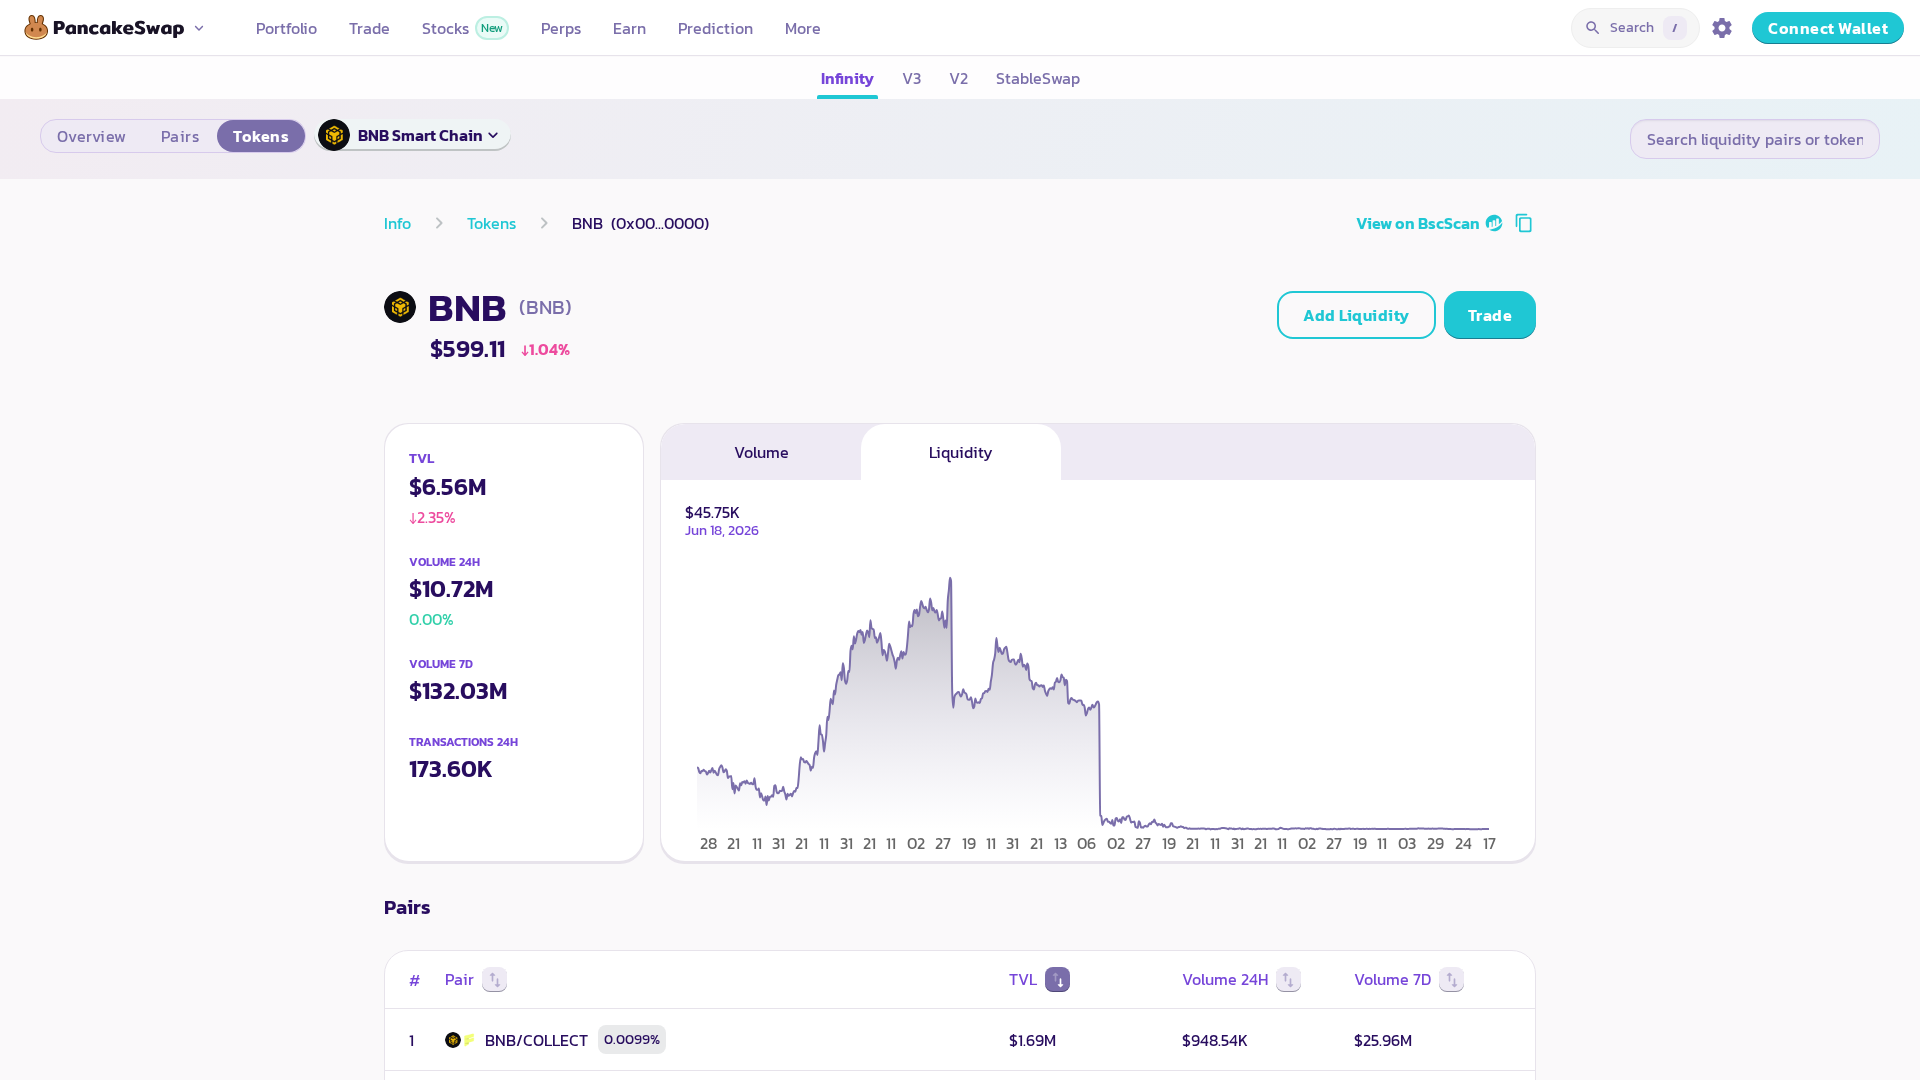Show the Liquidity chart tab
Image resolution: width=1920 pixels, height=1080 pixels.
click(960, 452)
